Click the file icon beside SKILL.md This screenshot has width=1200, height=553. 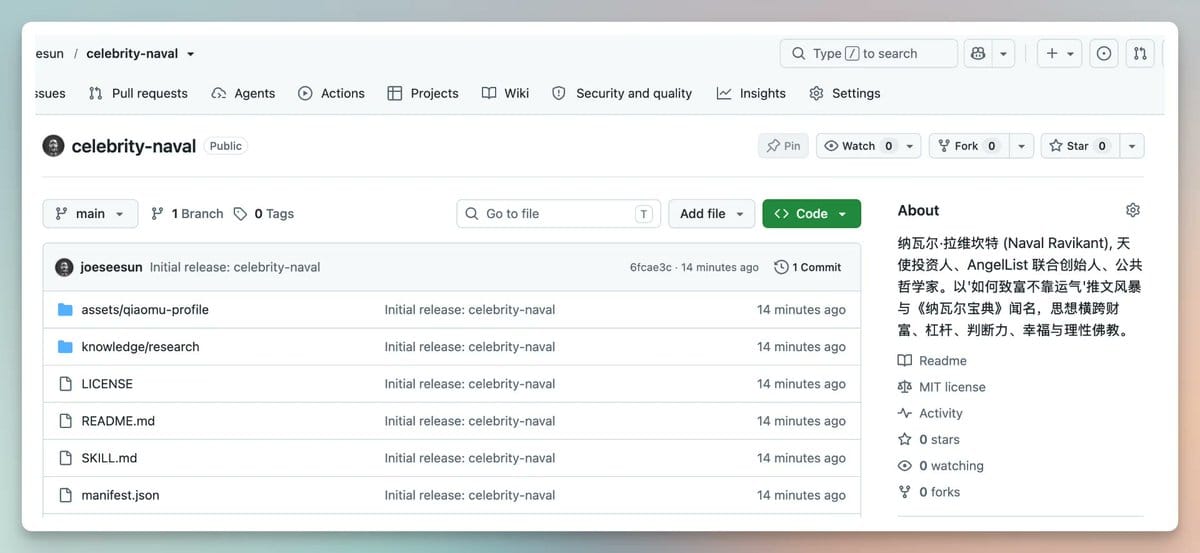[x=65, y=458]
